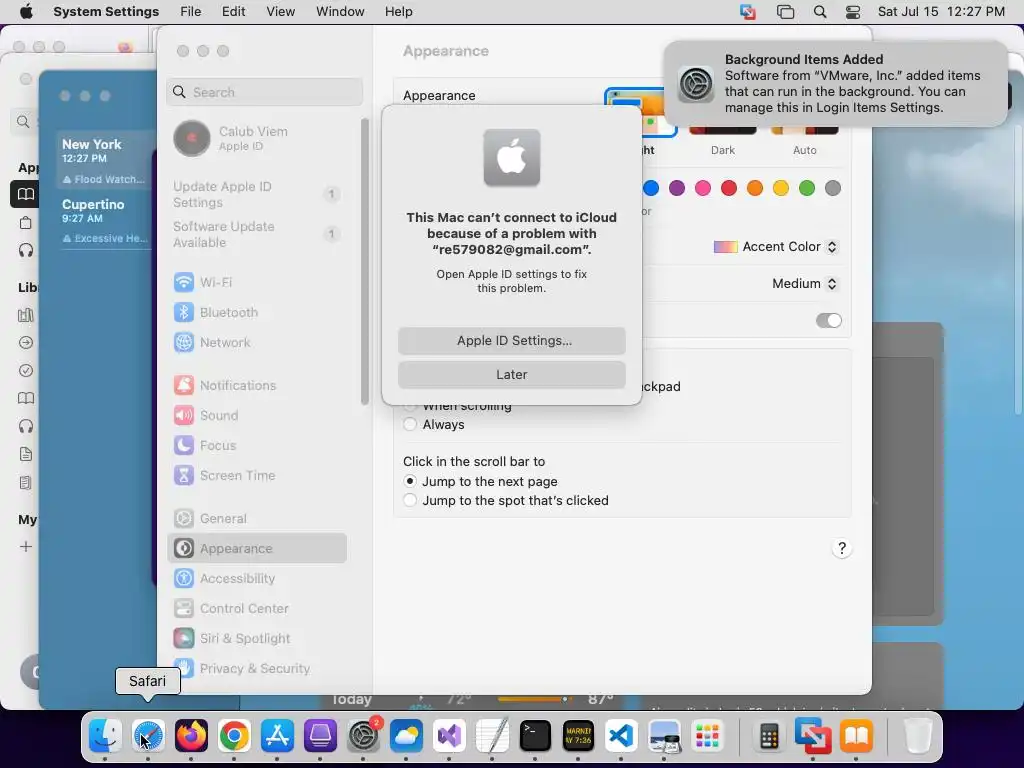Click the System Settings search field
The image size is (1024, 768).
264,92
